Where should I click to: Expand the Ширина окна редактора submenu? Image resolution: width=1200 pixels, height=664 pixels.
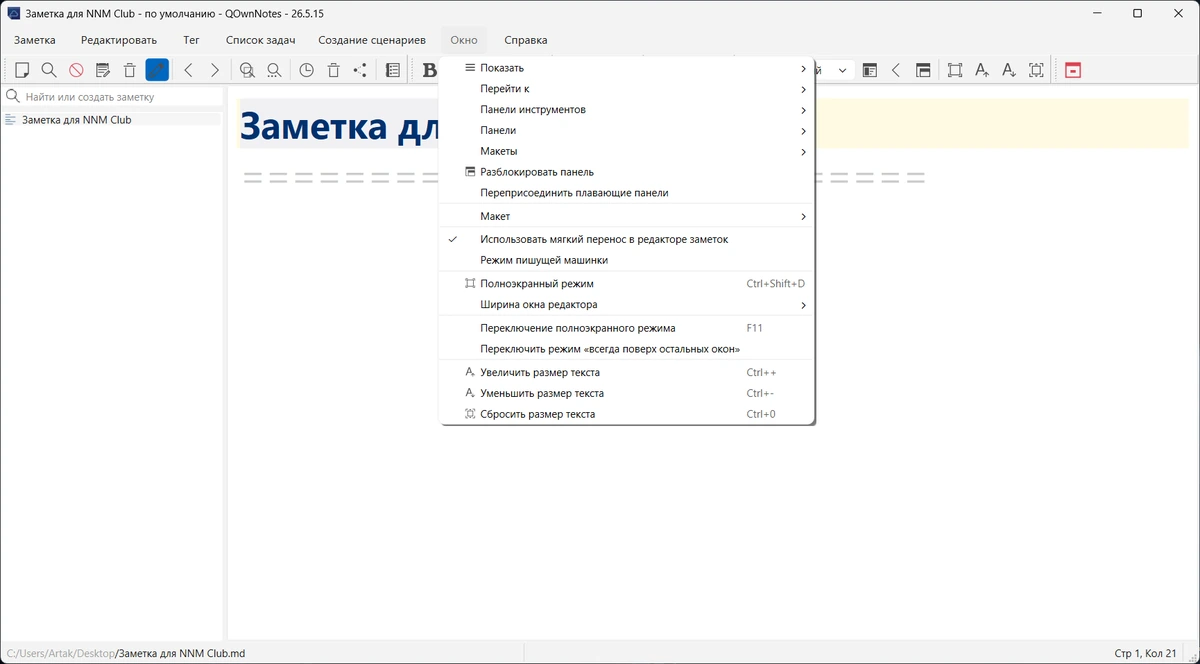click(x=627, y=305)
